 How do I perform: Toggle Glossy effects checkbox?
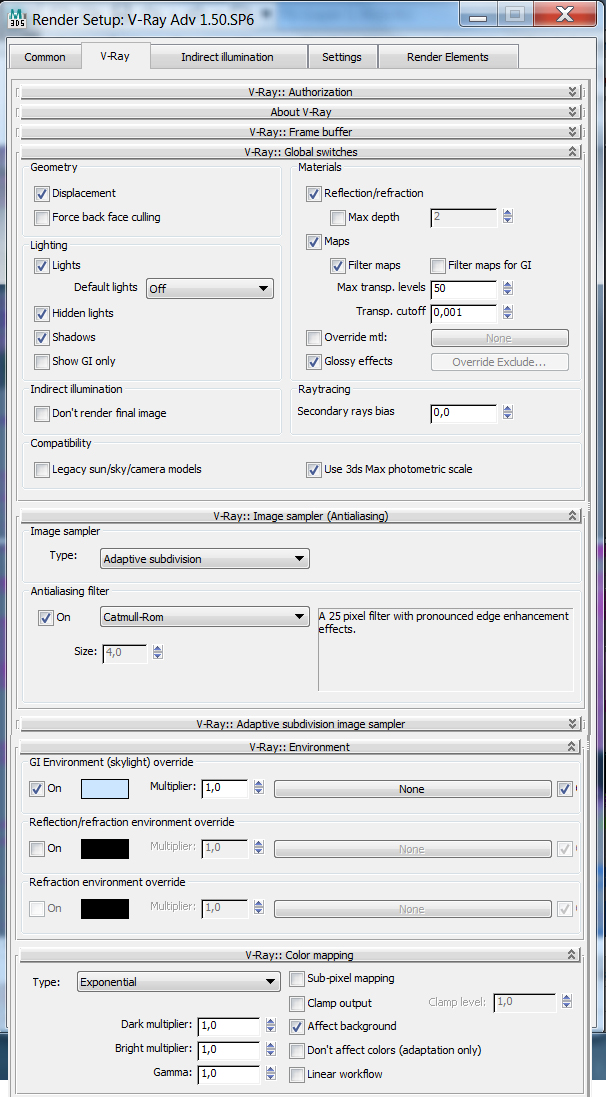pyautogui.click(x=313, y=362)
